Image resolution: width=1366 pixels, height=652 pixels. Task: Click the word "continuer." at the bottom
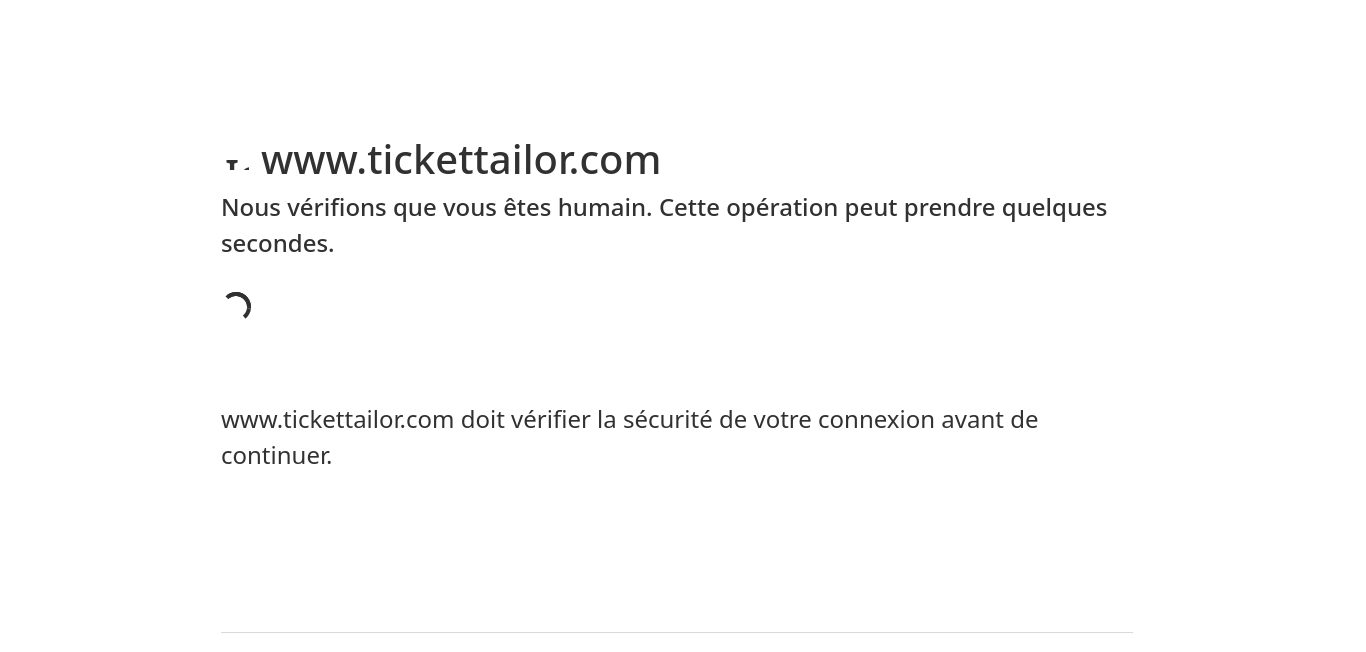point(276,456)
